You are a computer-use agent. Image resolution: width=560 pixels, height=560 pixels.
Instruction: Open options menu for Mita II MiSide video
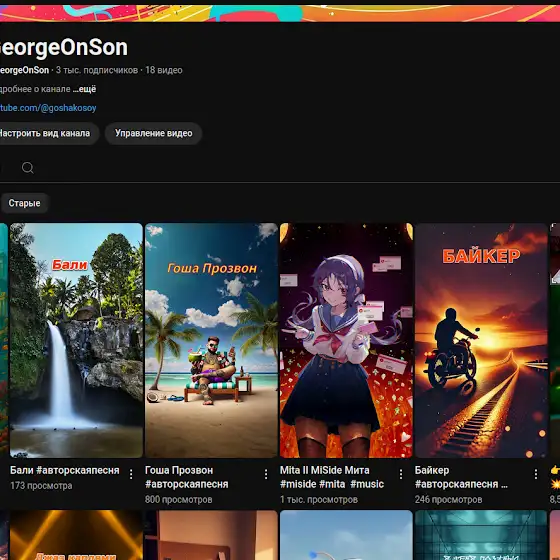point(401,474)
